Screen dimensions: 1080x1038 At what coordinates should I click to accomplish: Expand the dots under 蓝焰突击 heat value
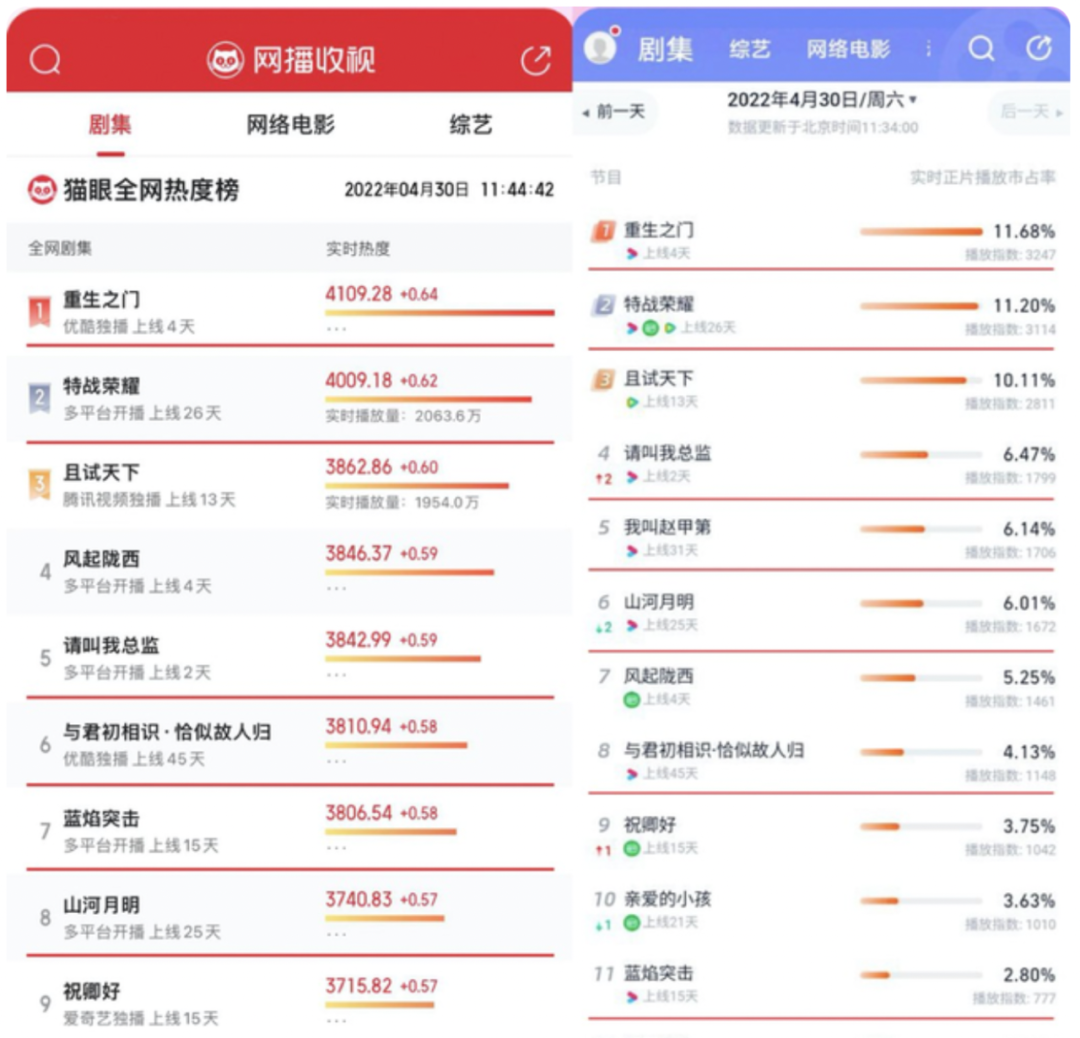pyautogui.click(x=336, y=848)
